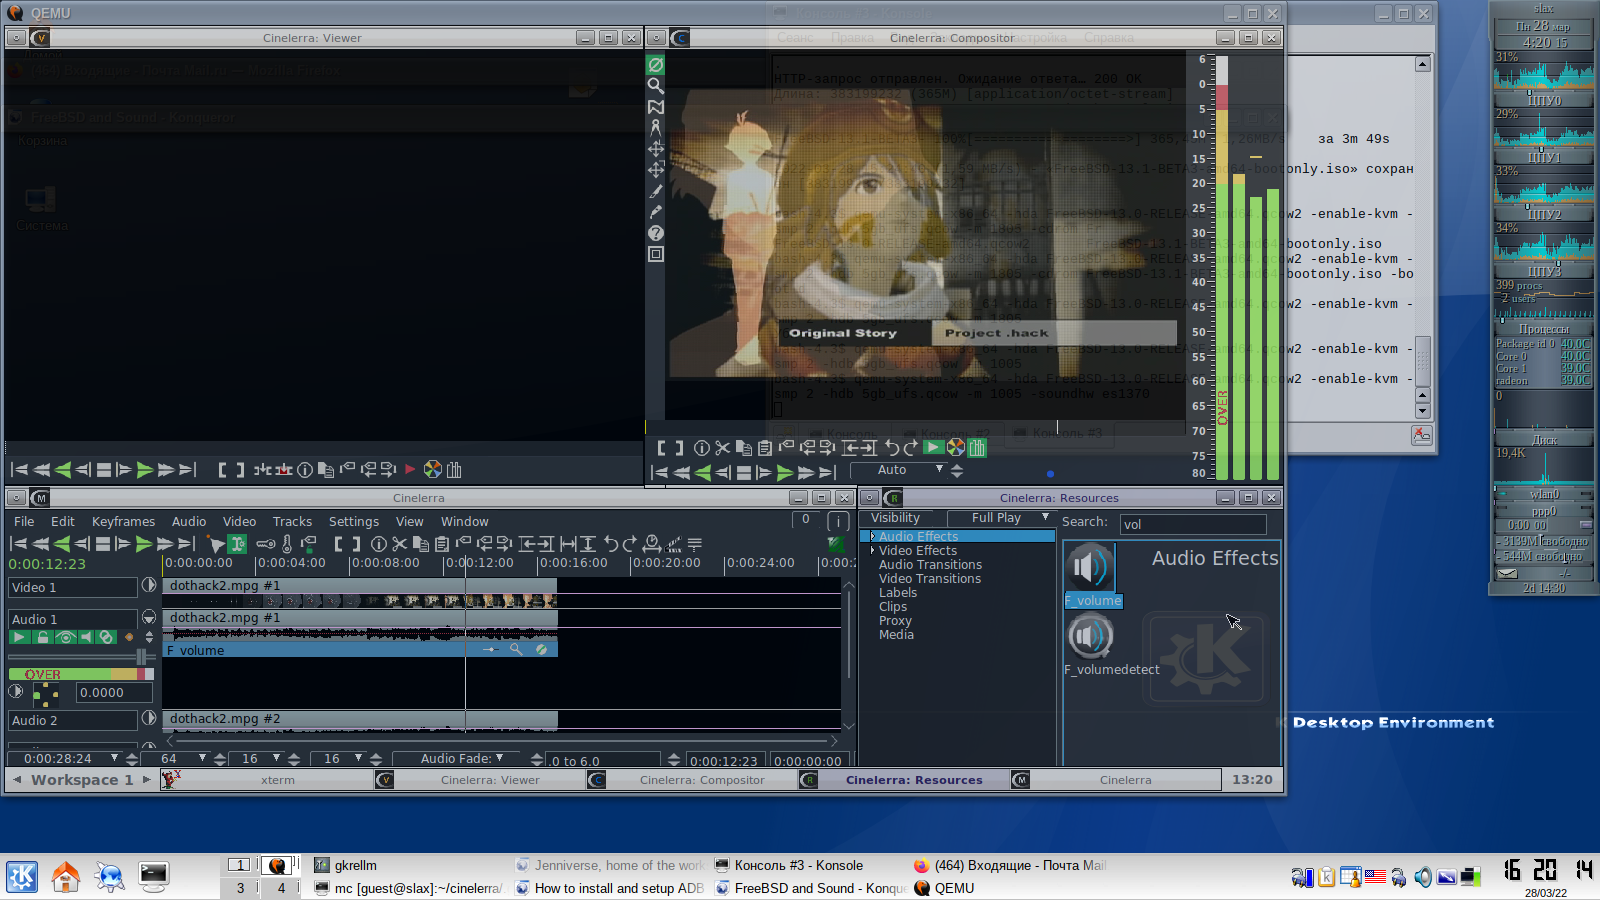Expand the Audio 2 track controls
The height and width of the screenshot is (900, 1600).
pos(149,718)
